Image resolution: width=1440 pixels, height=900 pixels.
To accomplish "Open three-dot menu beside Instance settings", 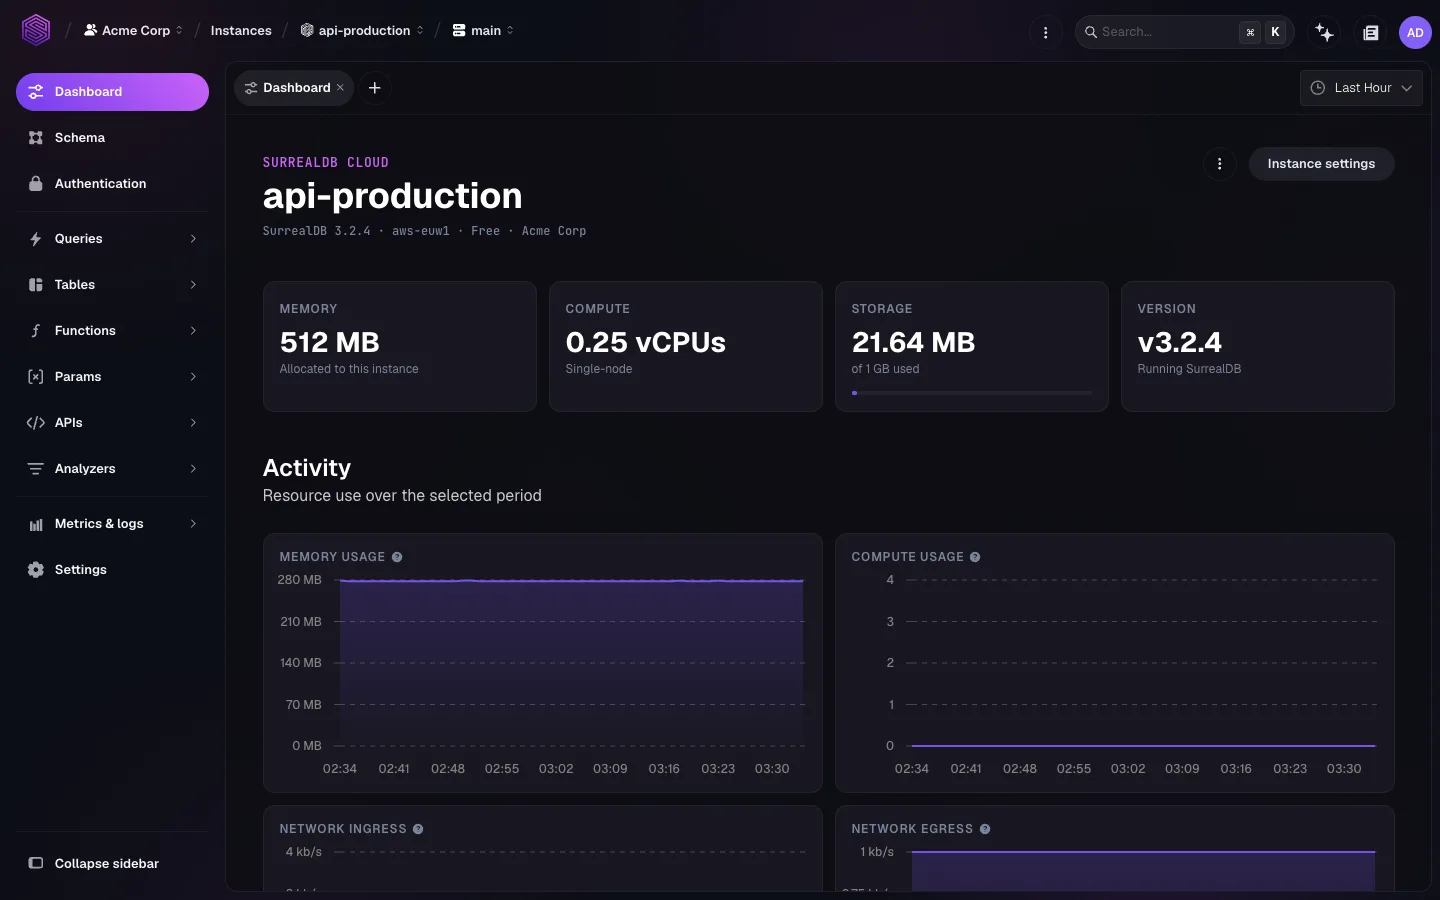I will pyautogui.click(x=1219, y=164).
